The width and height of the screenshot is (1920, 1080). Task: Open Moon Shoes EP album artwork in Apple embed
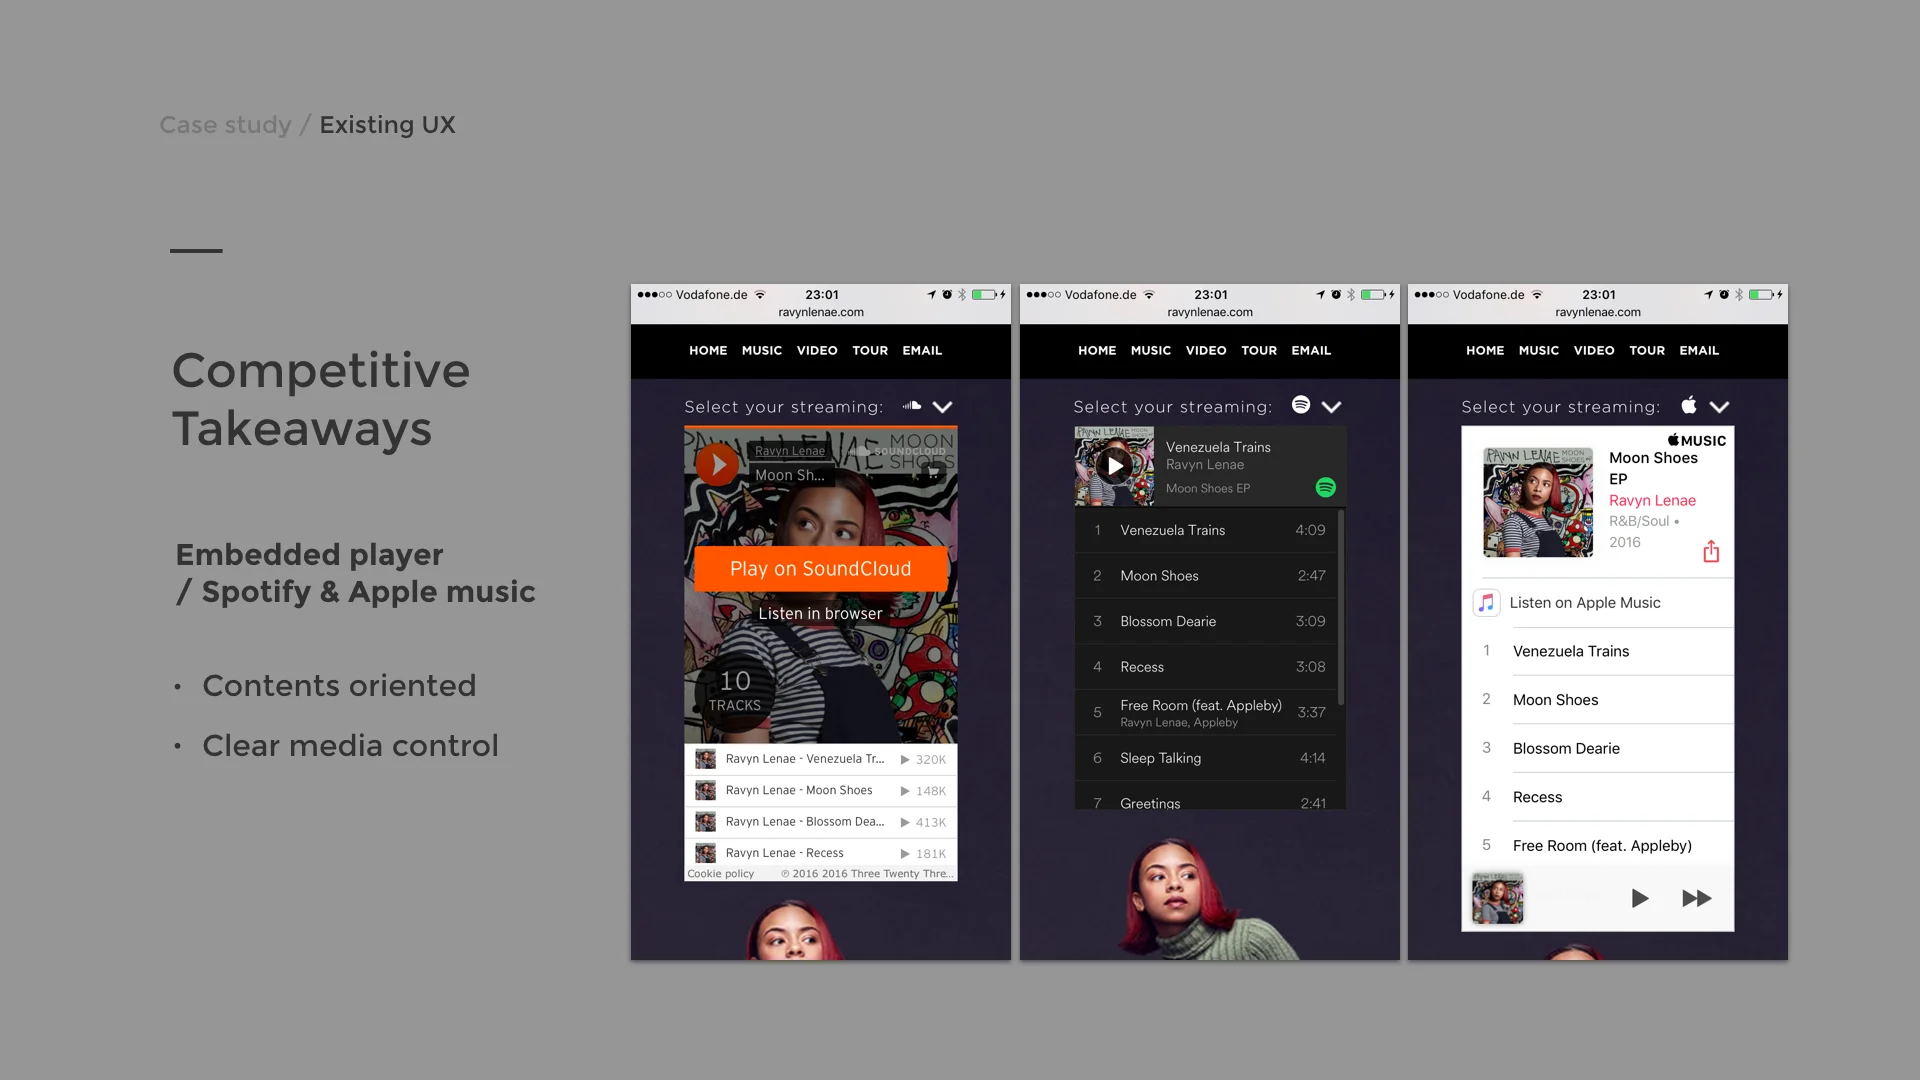click(x=1538, y=502)
